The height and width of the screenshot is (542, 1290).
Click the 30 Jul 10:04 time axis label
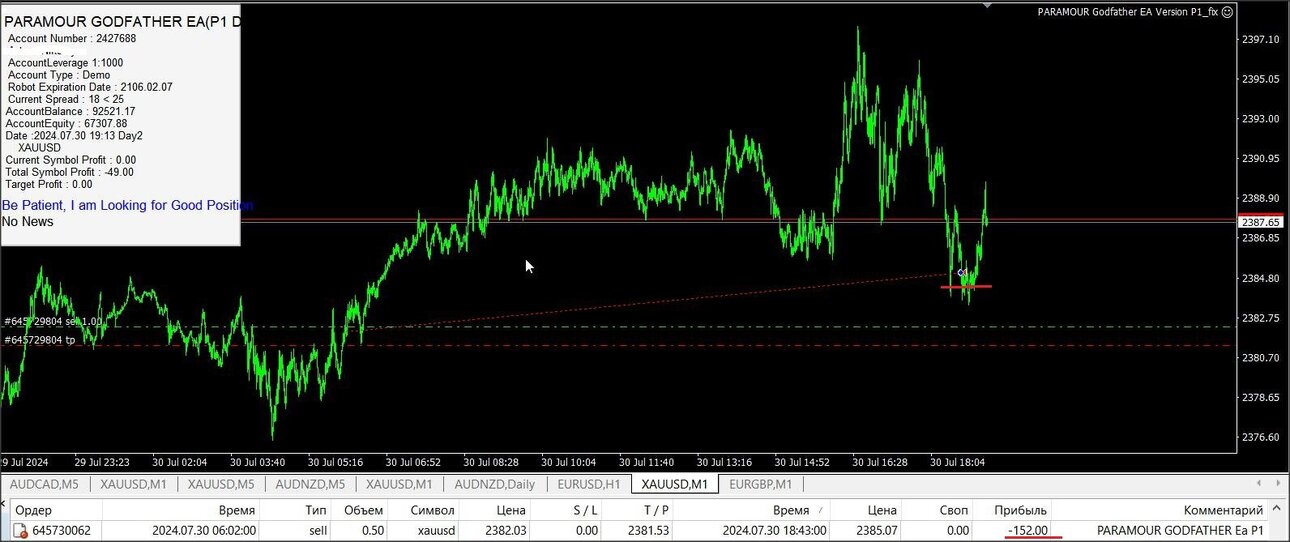pyautogui.click(x=568, y=462)
